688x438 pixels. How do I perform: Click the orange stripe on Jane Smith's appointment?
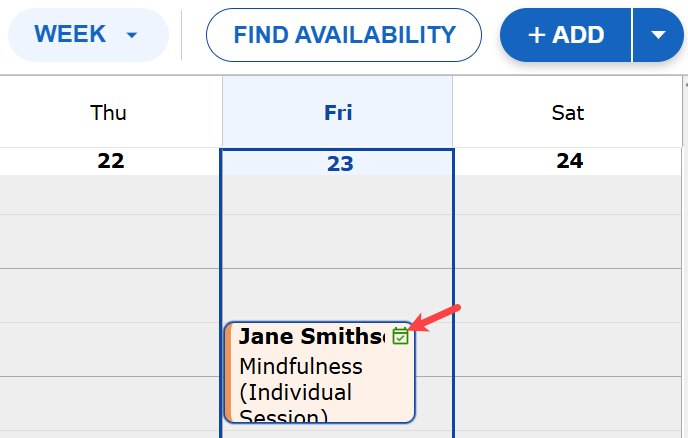point(228,373)
